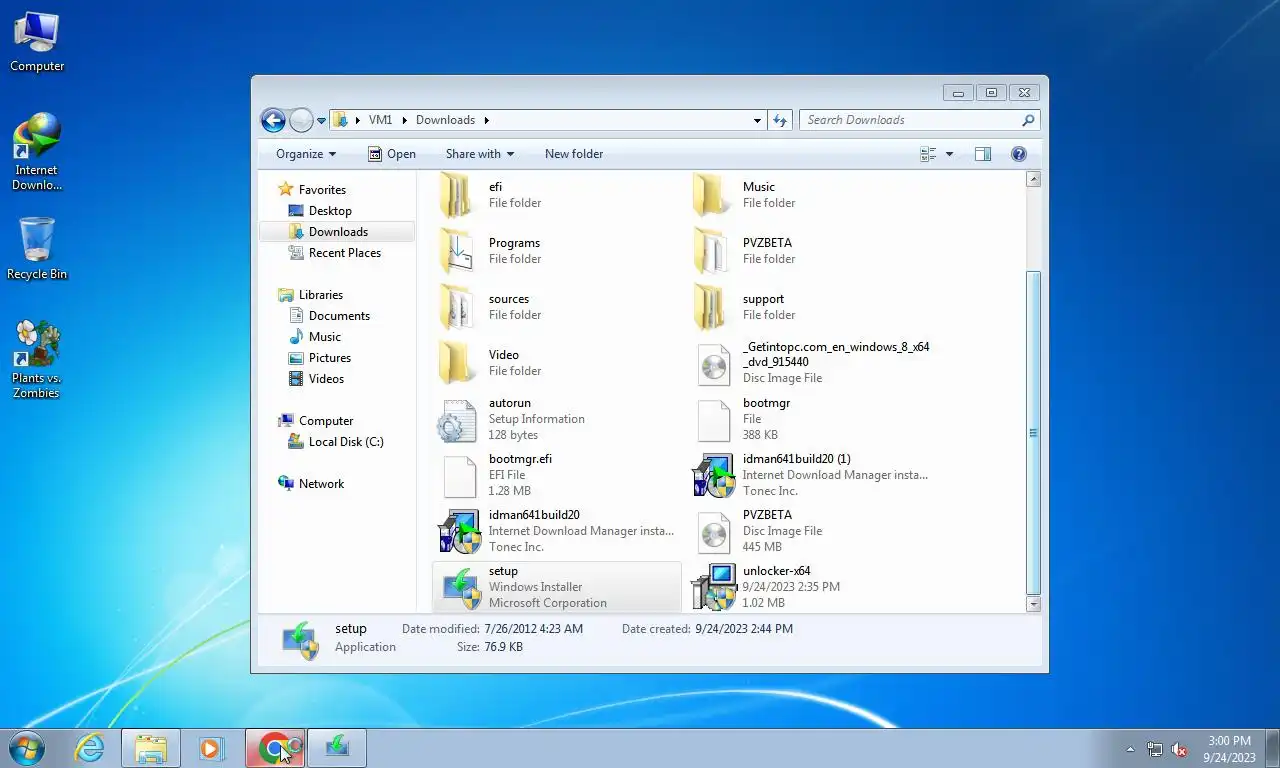1280x768 pixels.
Task: Click the Explorer Back navigation button
Action: pos(273,120)
